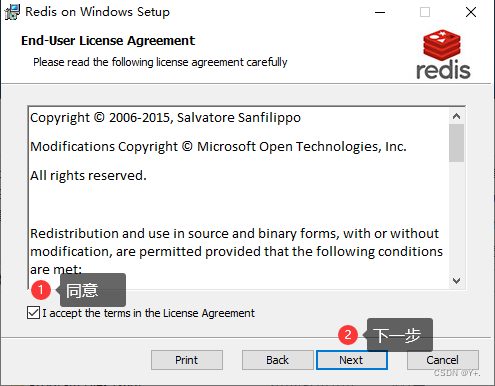Click the Redis installer icon in title bar
Viewport: 495px width, 386px height.
pyautogui.click(x=12, y=12)
